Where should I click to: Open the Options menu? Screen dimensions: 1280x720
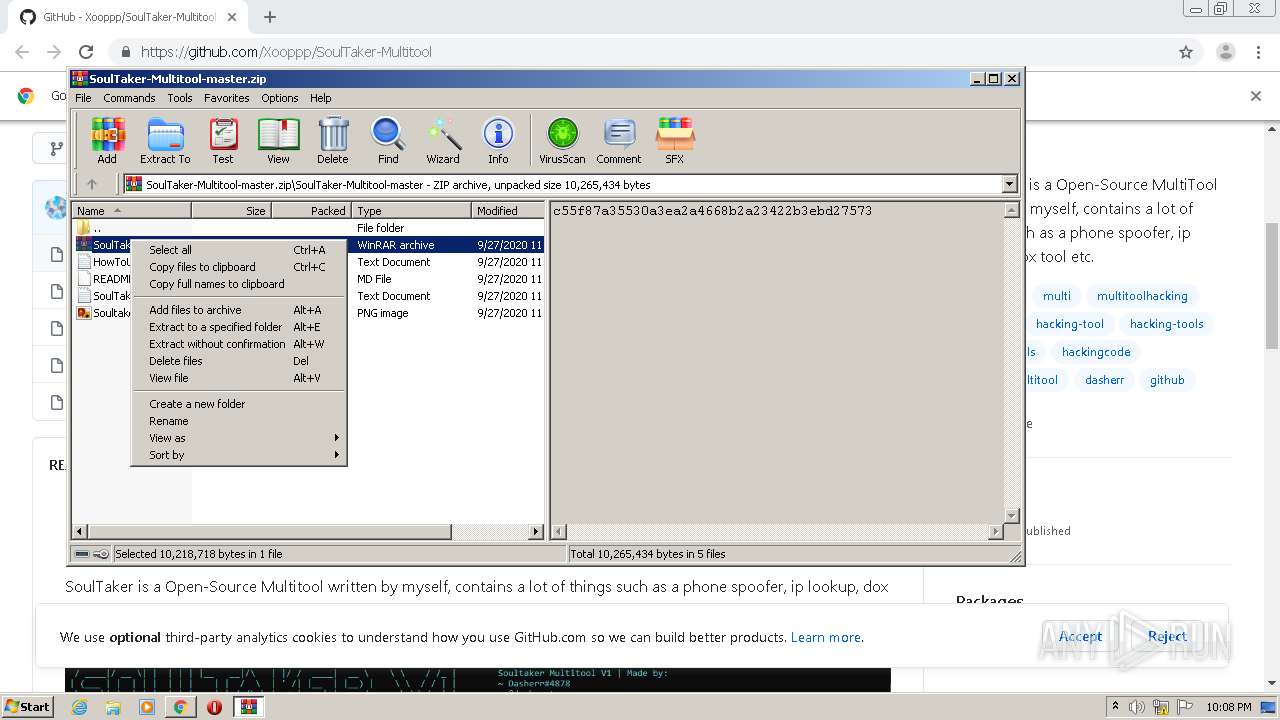coord(280,98)
